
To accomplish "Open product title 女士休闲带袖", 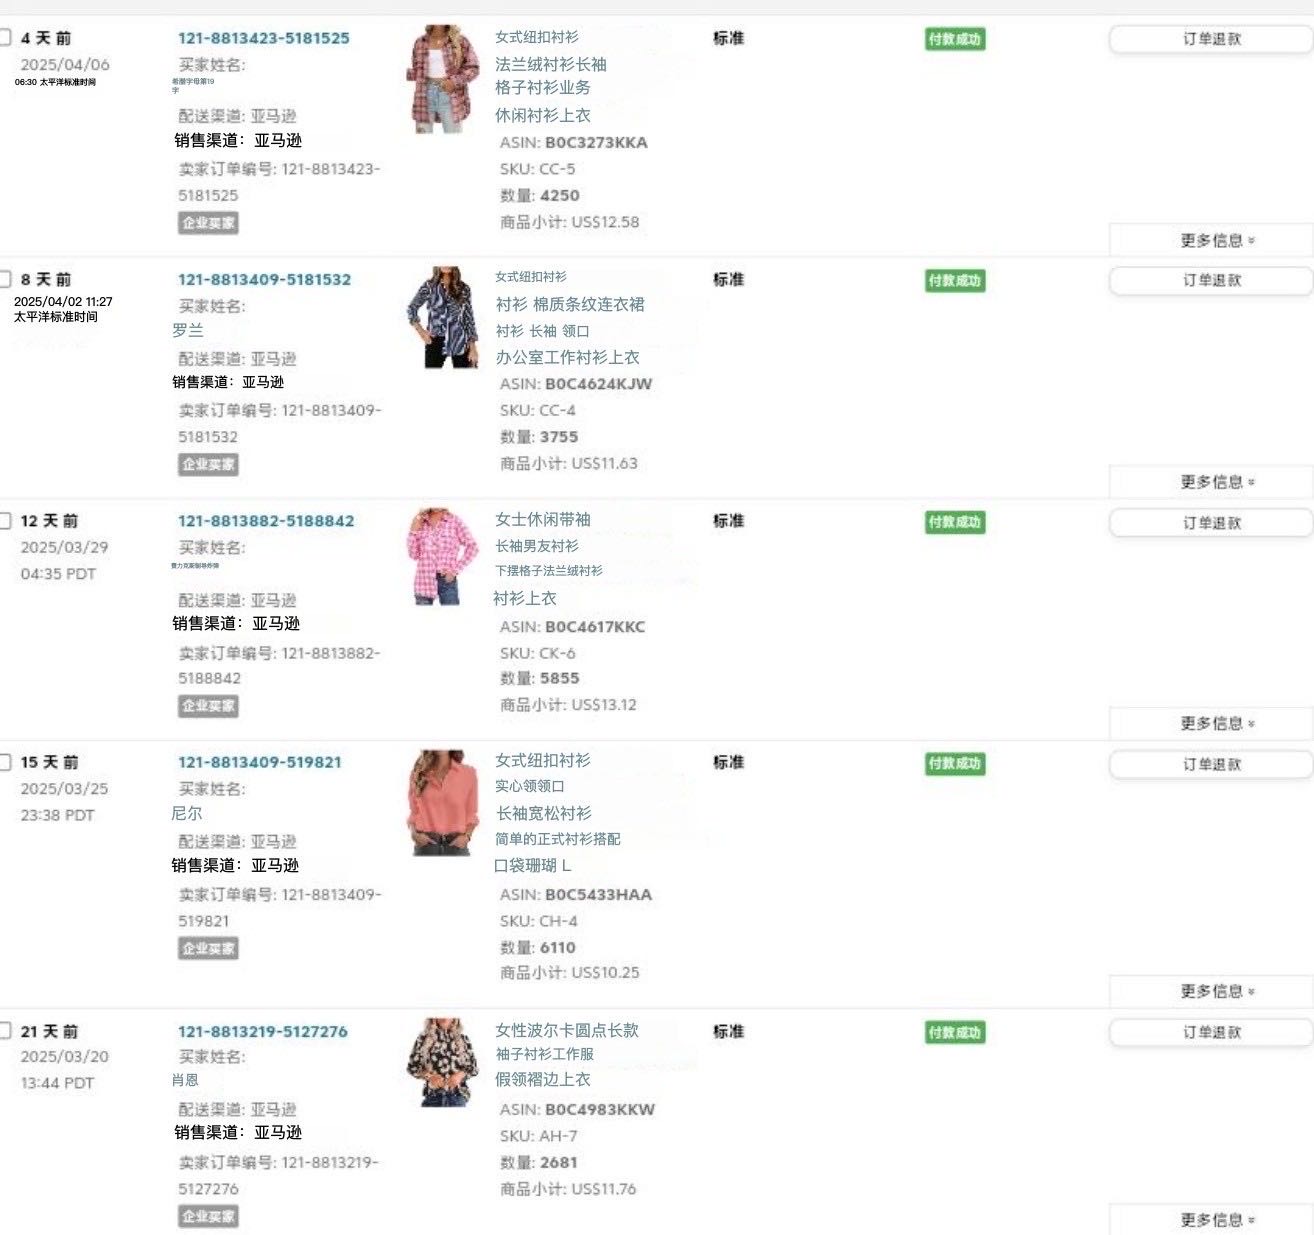I will click(x=543, y=519).
